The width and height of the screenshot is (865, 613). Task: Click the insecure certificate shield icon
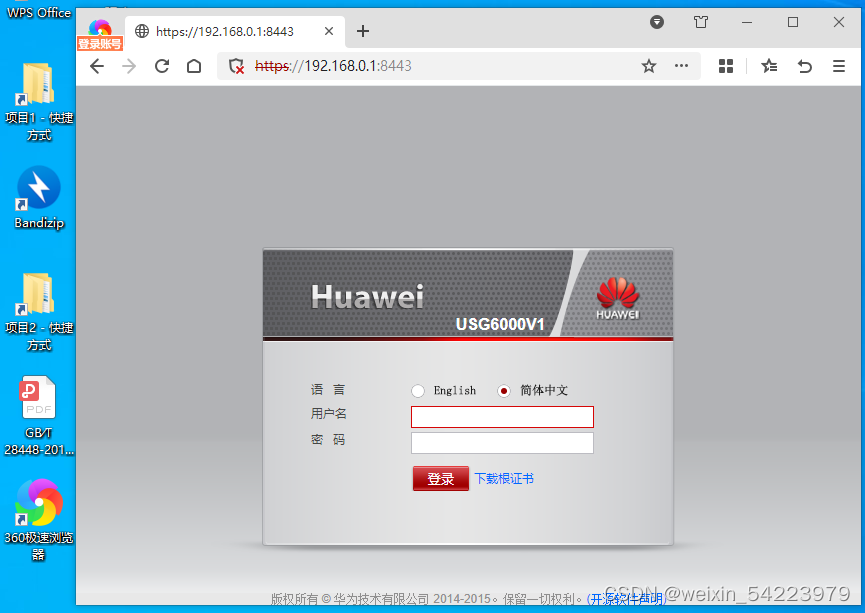237,66
